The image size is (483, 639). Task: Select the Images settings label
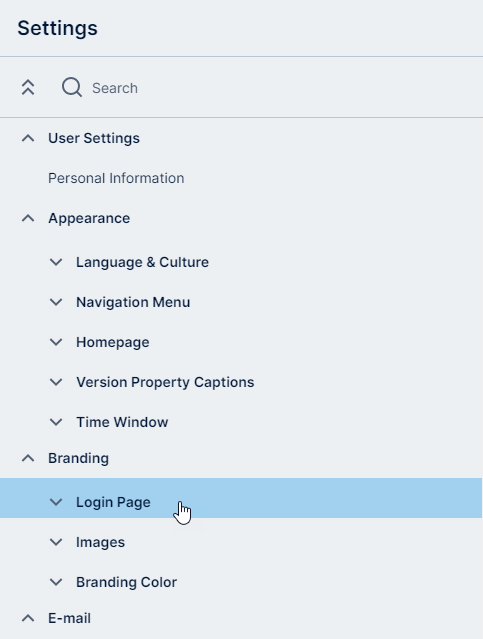[100, 542]
